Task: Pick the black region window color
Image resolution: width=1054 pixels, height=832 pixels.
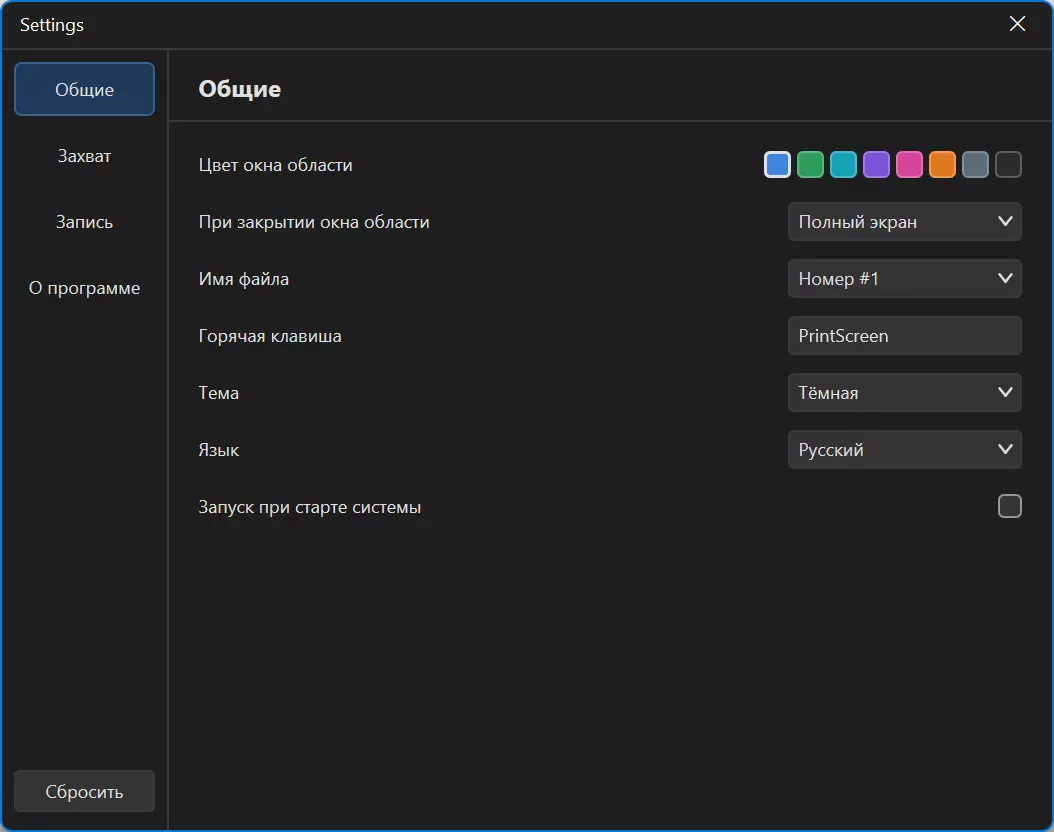Action: (1008, 165)
